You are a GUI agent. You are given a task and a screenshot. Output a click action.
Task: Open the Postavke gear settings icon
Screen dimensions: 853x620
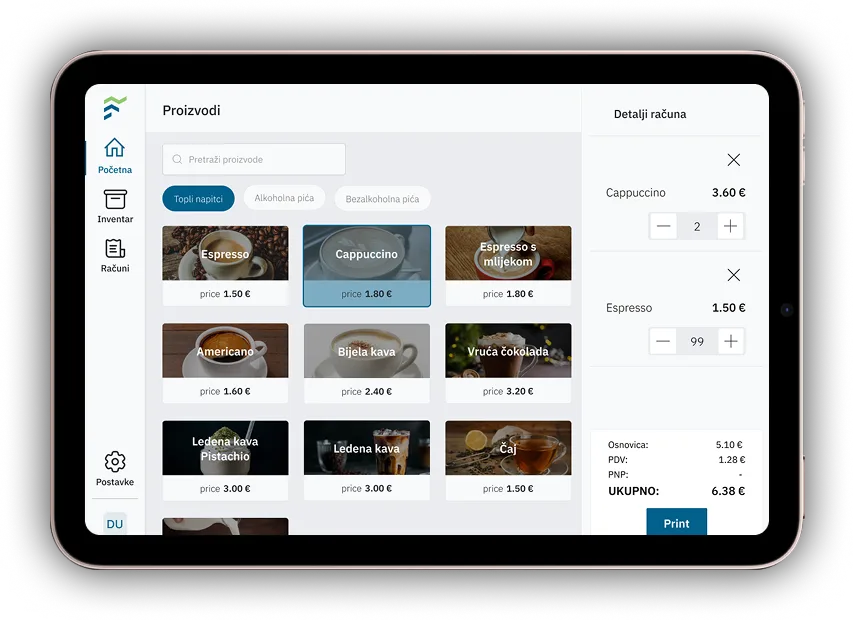tap(115, 462)
